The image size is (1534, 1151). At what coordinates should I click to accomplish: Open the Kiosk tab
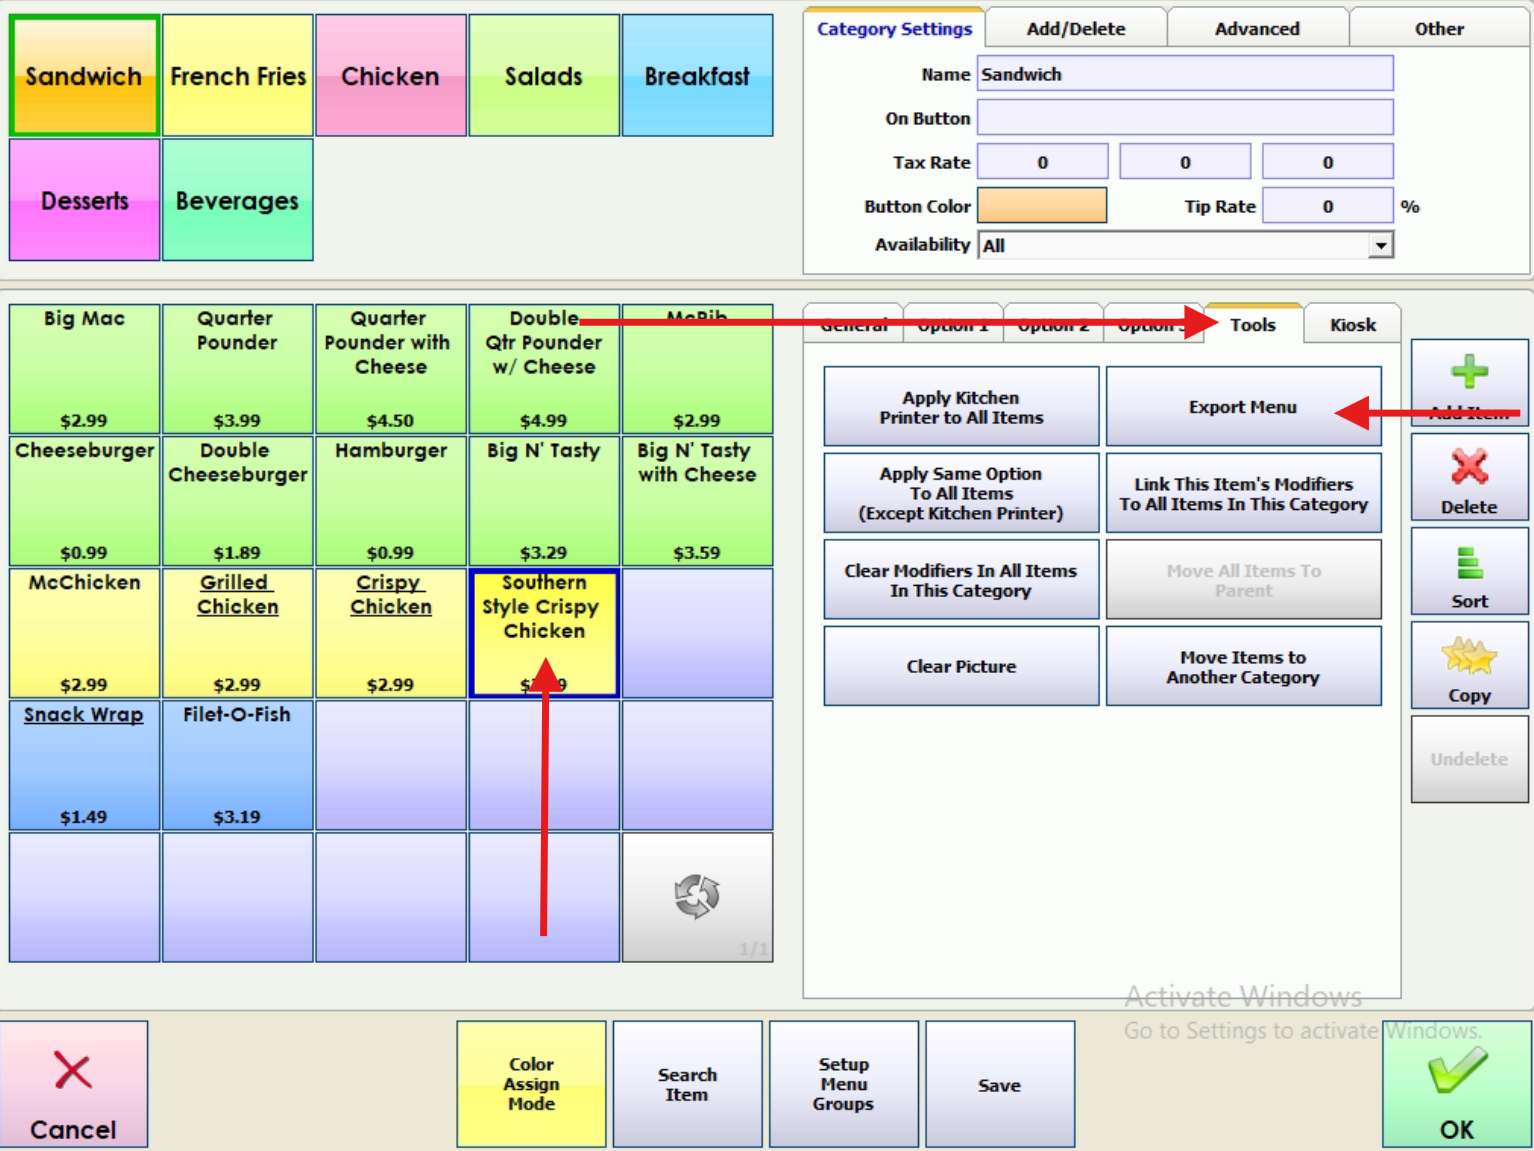[1353, 325]
